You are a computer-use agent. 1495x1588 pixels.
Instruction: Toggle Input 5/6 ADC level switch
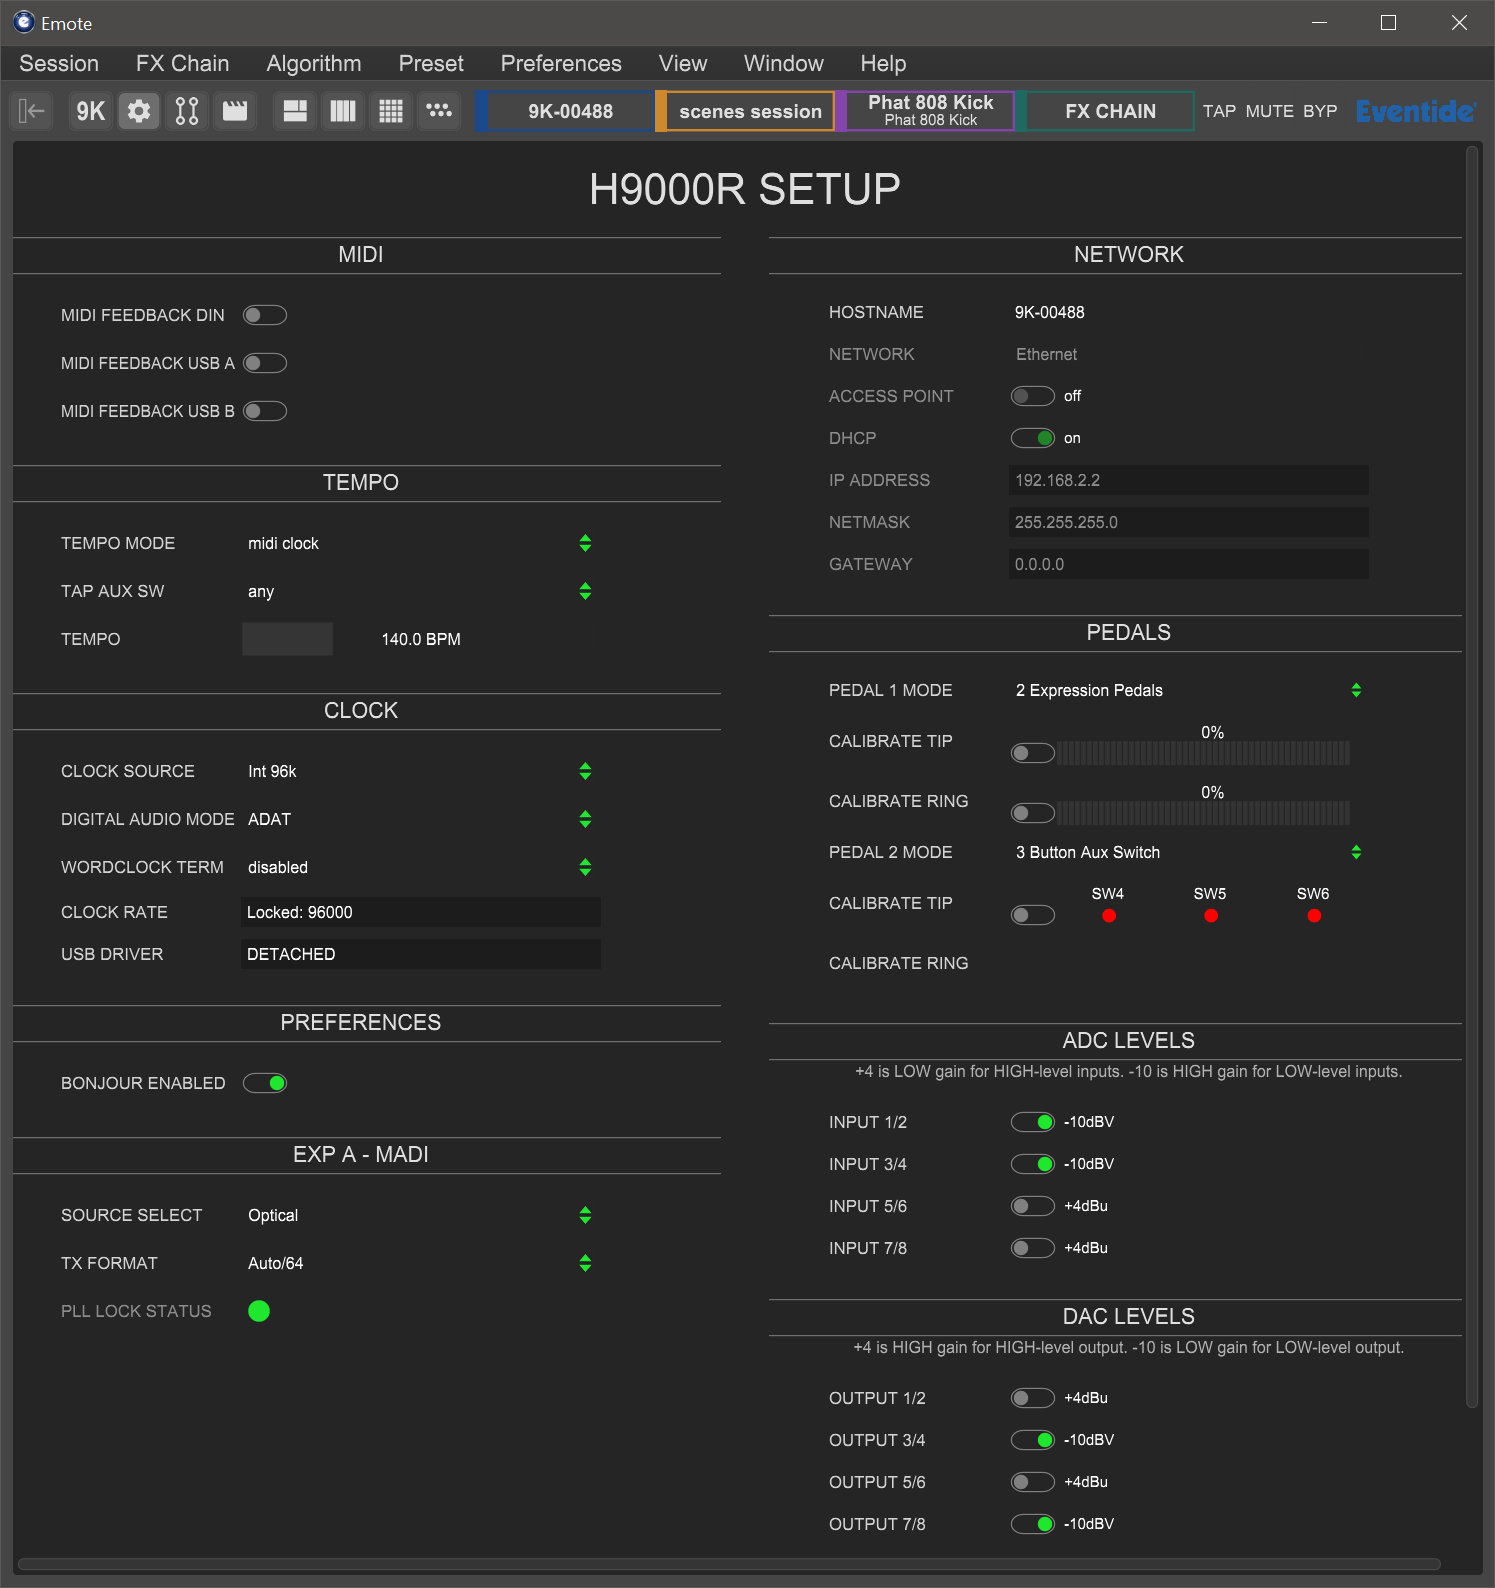pyautogui.click(x=1033, y=1206)
